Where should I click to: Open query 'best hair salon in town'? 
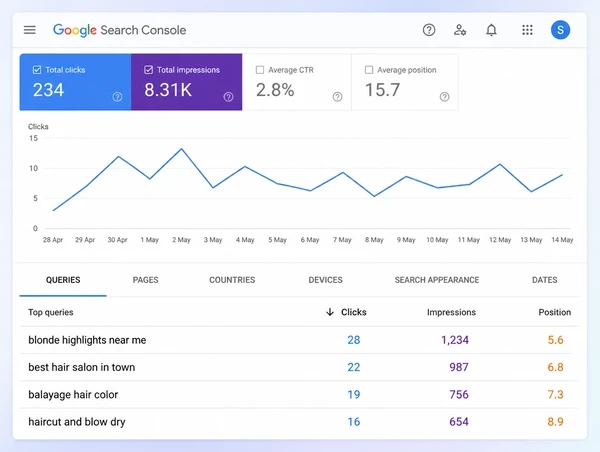(82, 367)
